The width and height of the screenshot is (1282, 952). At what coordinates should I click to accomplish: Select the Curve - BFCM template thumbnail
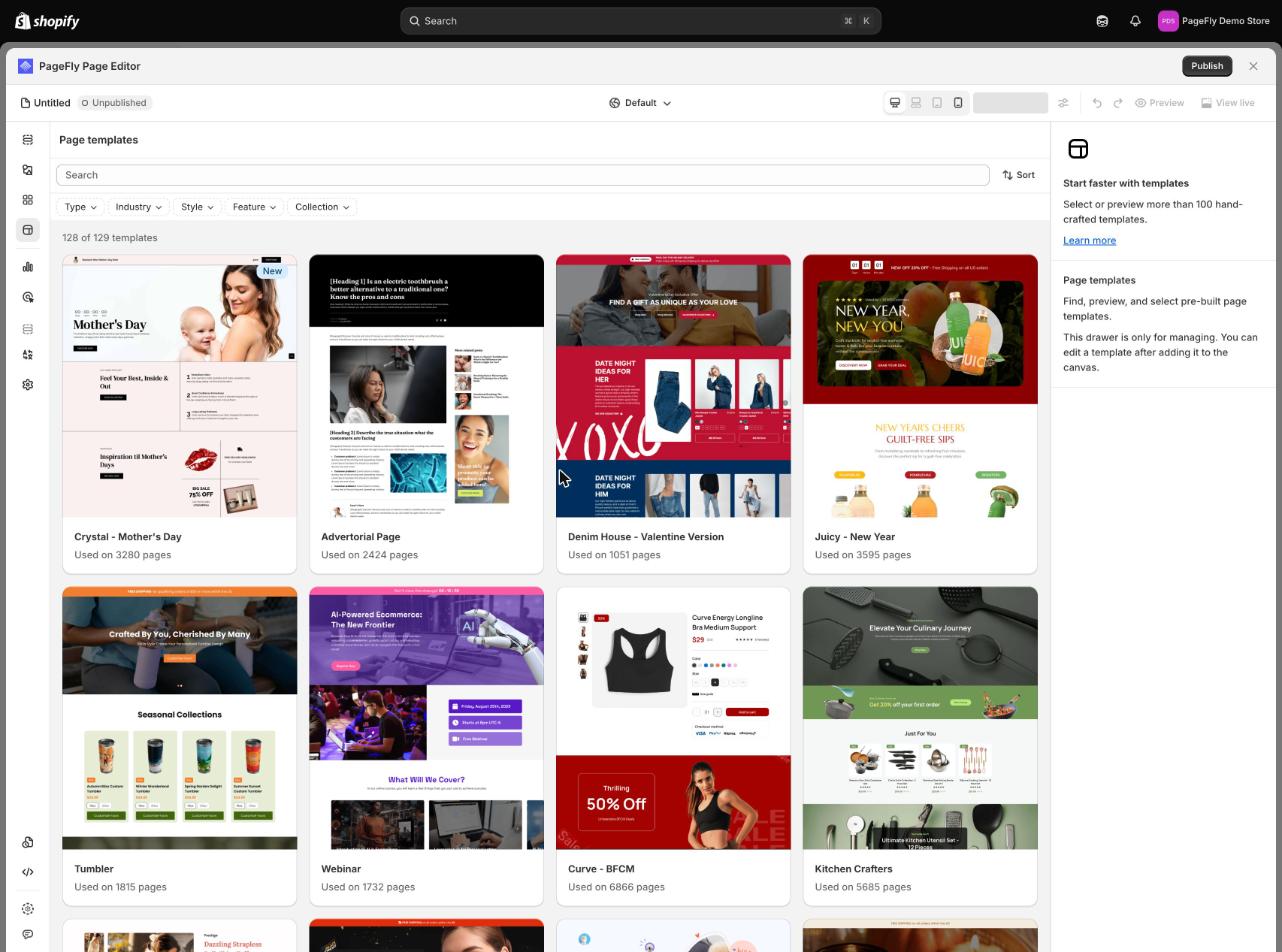(673, 718)
